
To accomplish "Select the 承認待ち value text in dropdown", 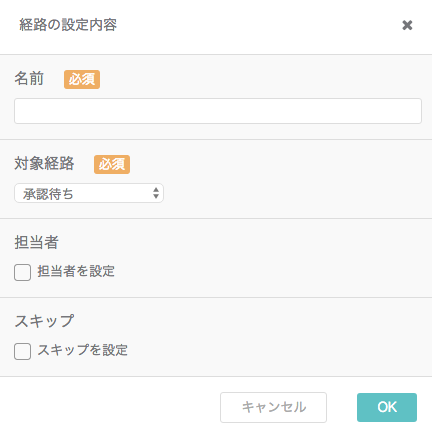I will [48, 194].
